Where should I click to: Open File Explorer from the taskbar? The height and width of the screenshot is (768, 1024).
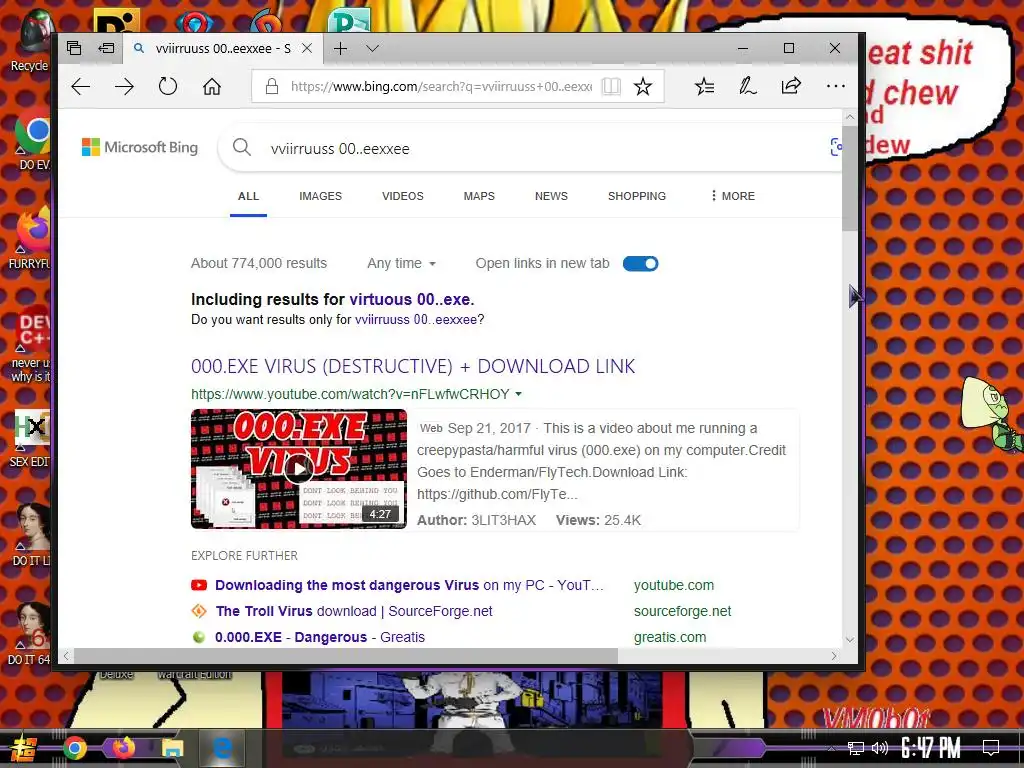pyautogui.click(x=172, y=748)
